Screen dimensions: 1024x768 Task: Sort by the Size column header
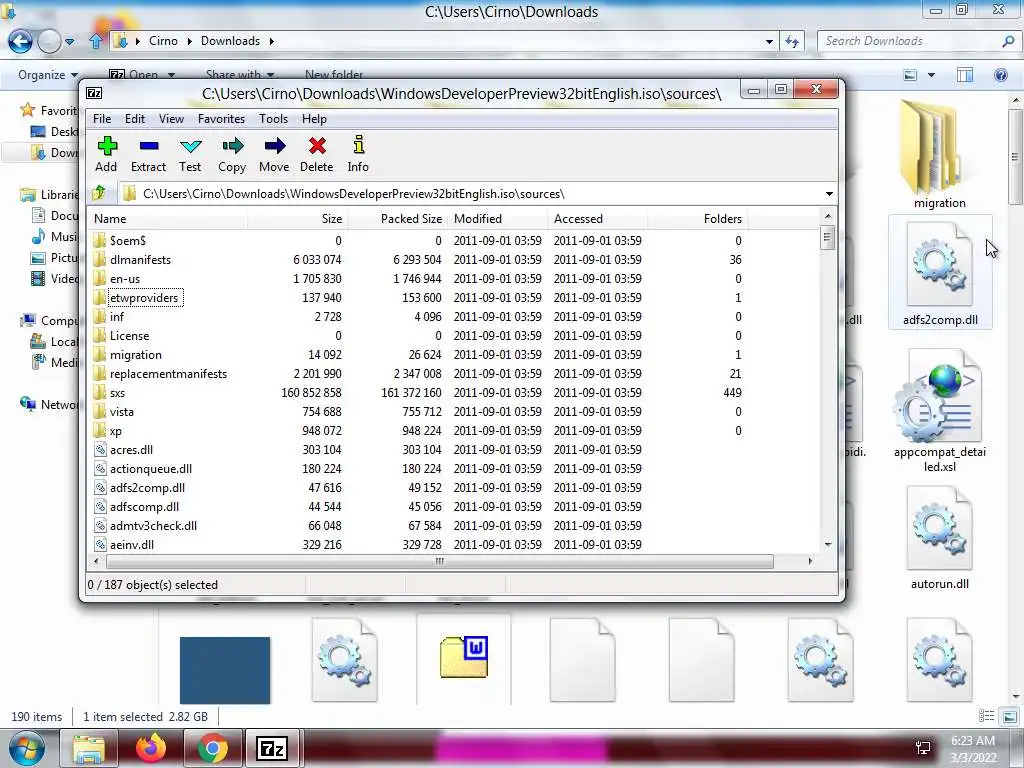(x=297, y=219)
